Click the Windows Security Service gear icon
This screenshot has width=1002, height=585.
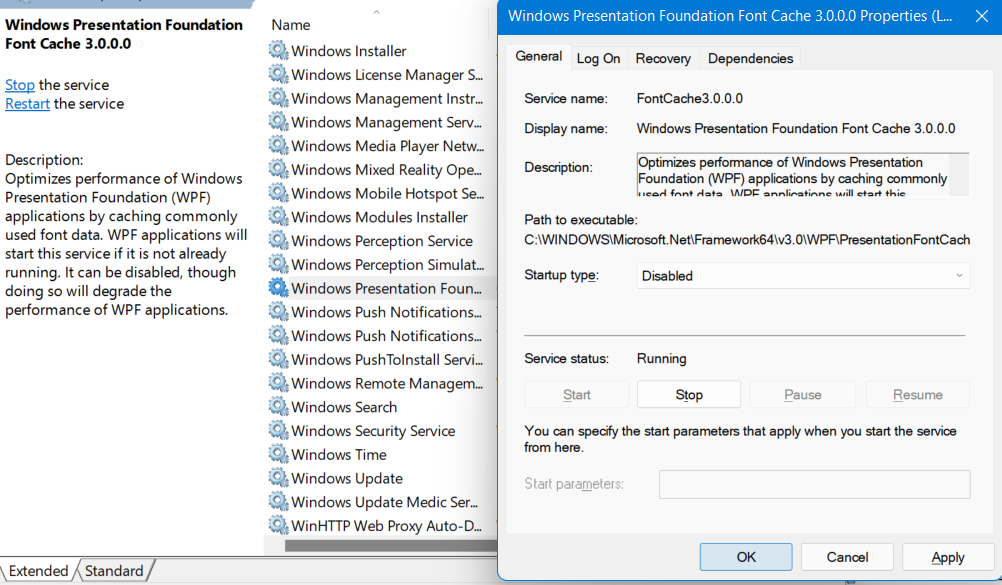tap(278, 431)
